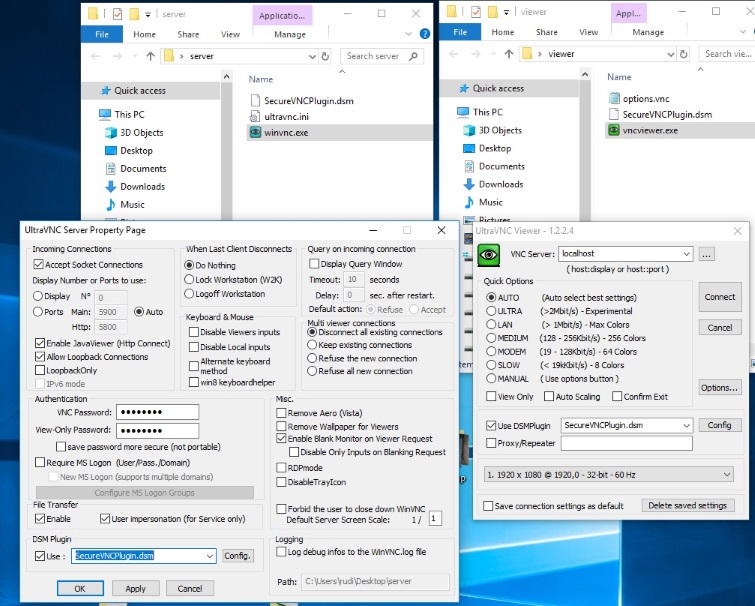The image size is (755, 606).
Task: Open File menu in server window
Action: (x=102, y=34)
